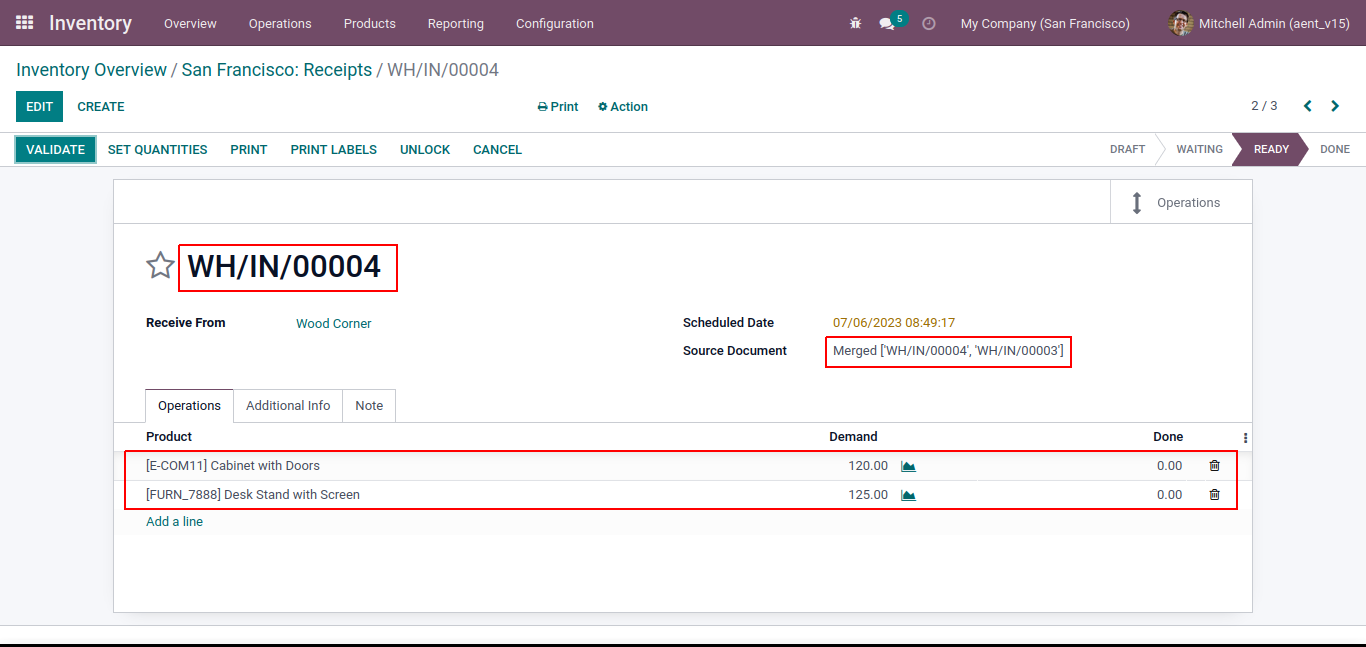Click the Merged source document text

948,351
